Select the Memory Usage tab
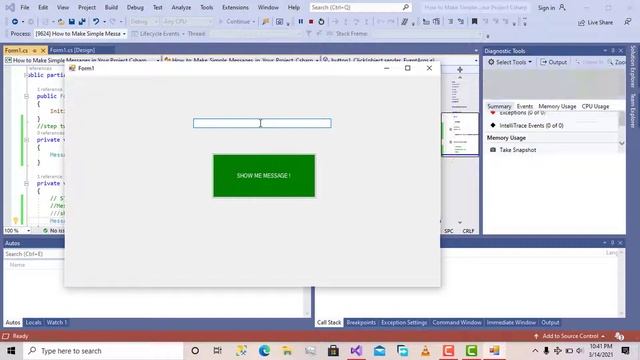This screenshot has width=640, height=360. tap(557, 106)
